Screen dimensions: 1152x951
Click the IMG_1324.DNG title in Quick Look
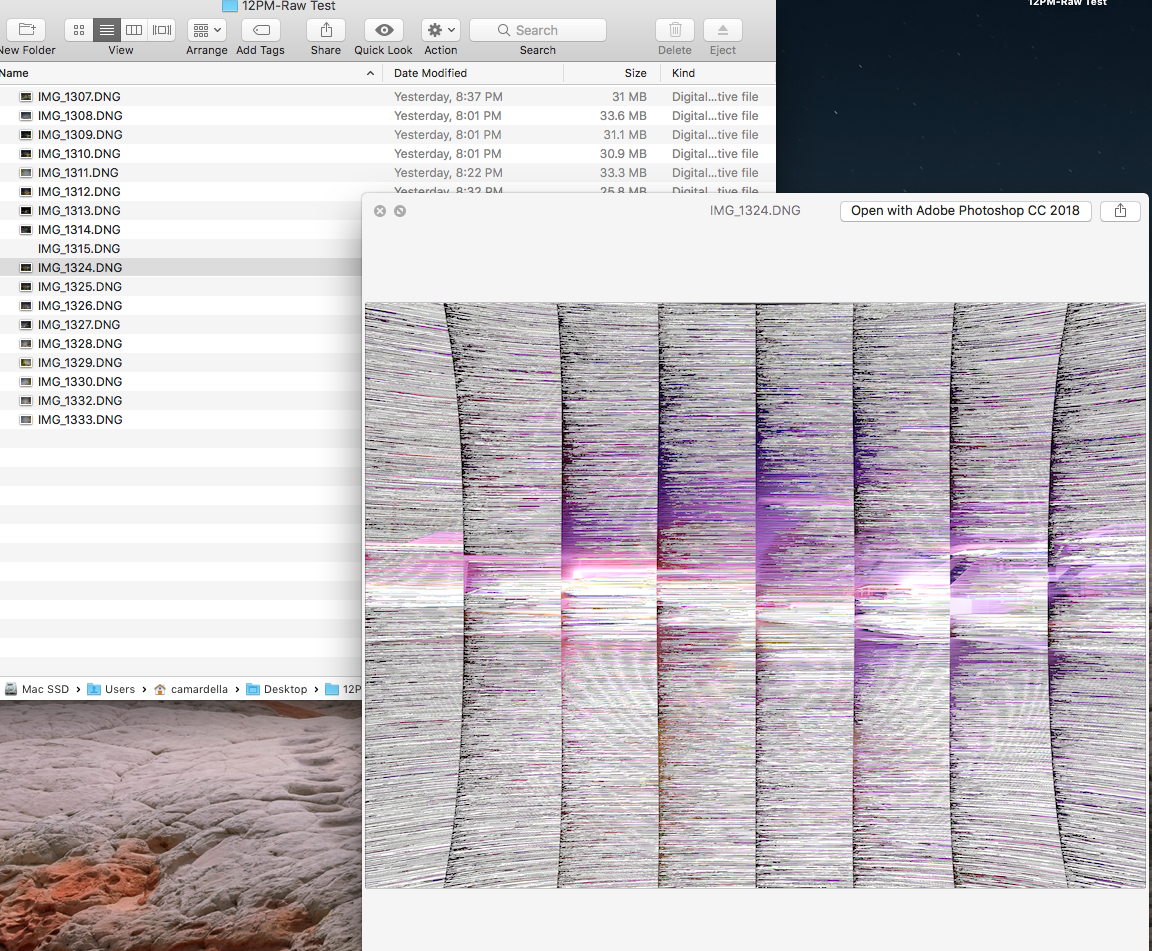click(x=755, y=211)
